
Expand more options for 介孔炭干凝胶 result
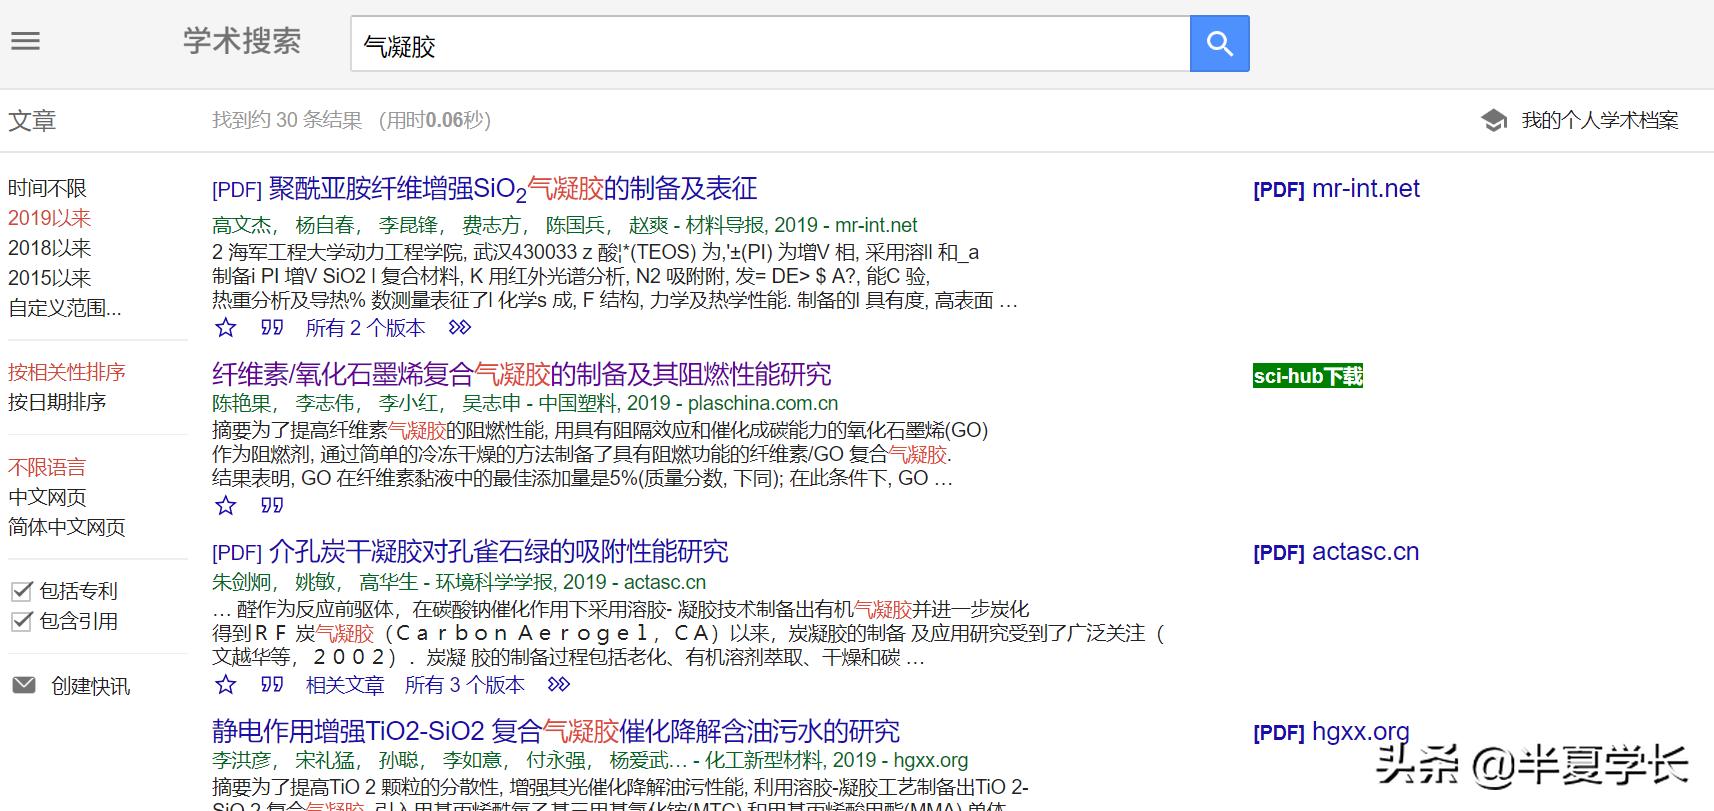coord(559,684)
